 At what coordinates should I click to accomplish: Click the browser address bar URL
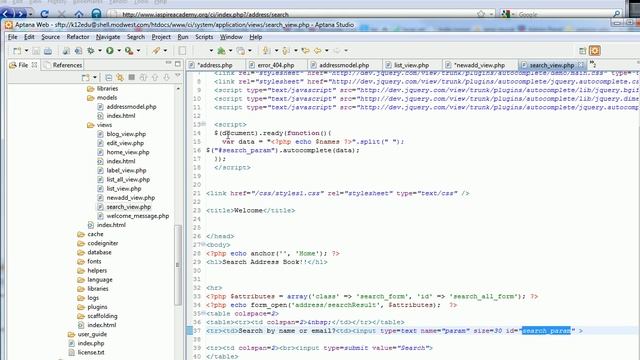coord(205,14)
